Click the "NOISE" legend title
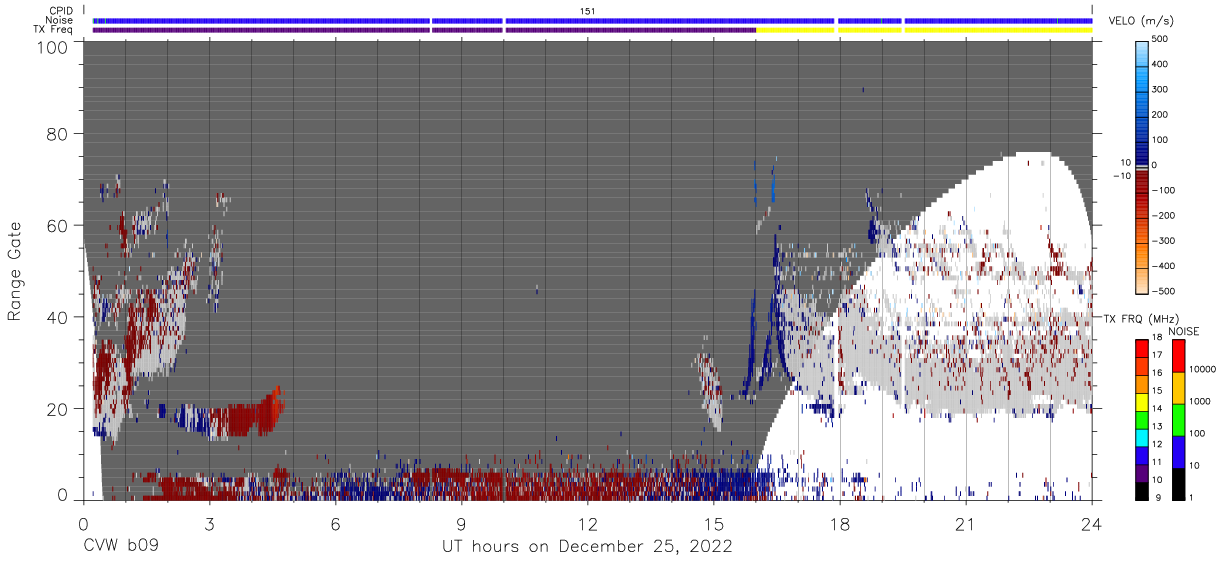 (1184, 332)
